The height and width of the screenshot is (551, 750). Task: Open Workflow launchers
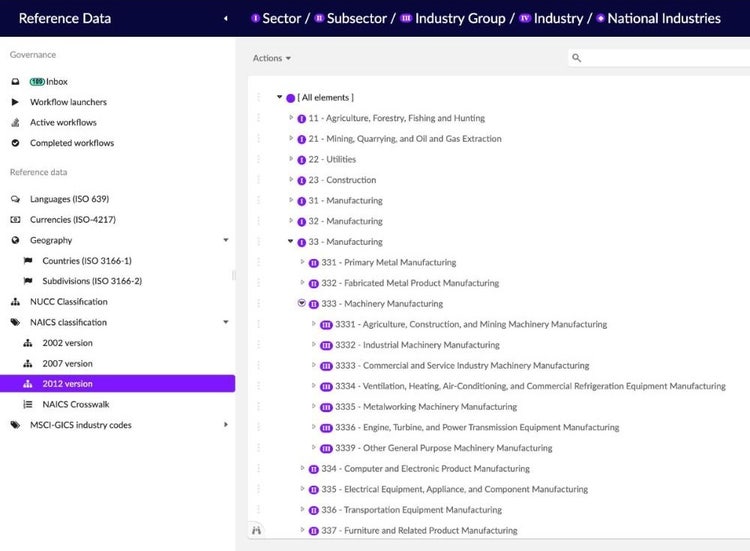(68, 102)
